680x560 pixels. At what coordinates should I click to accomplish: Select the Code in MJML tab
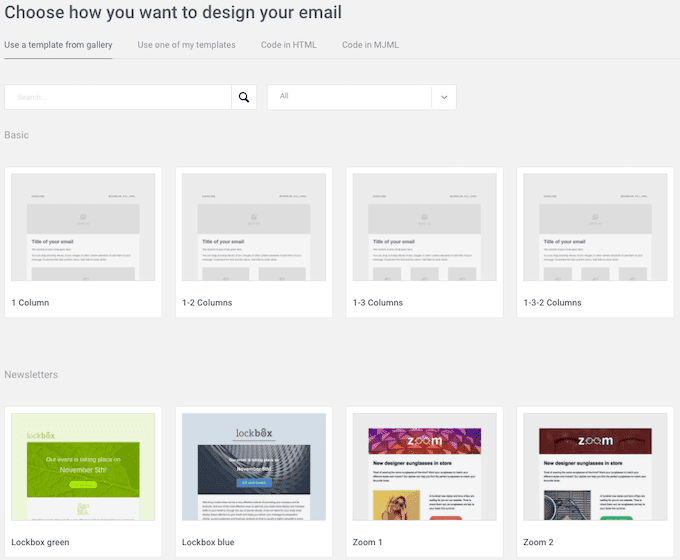370,45
